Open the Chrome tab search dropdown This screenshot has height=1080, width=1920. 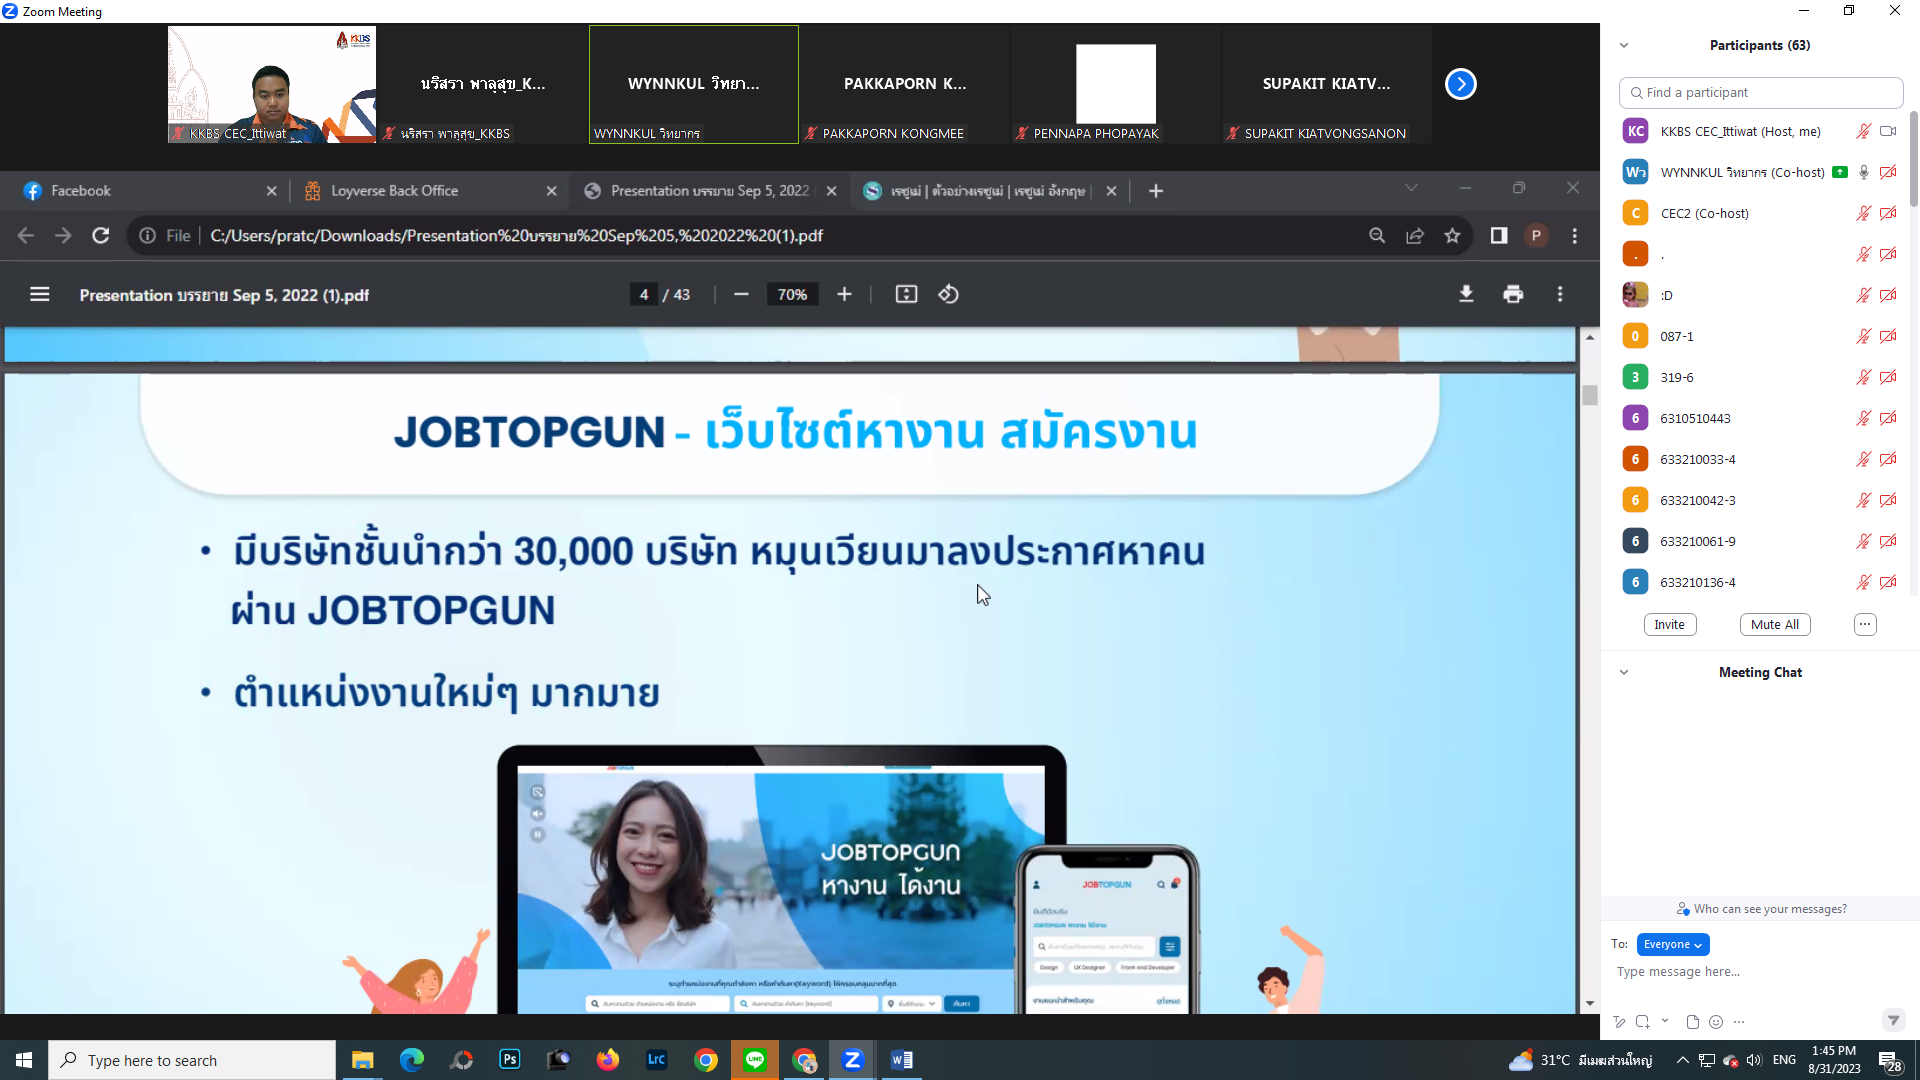tap(1411, 188)
